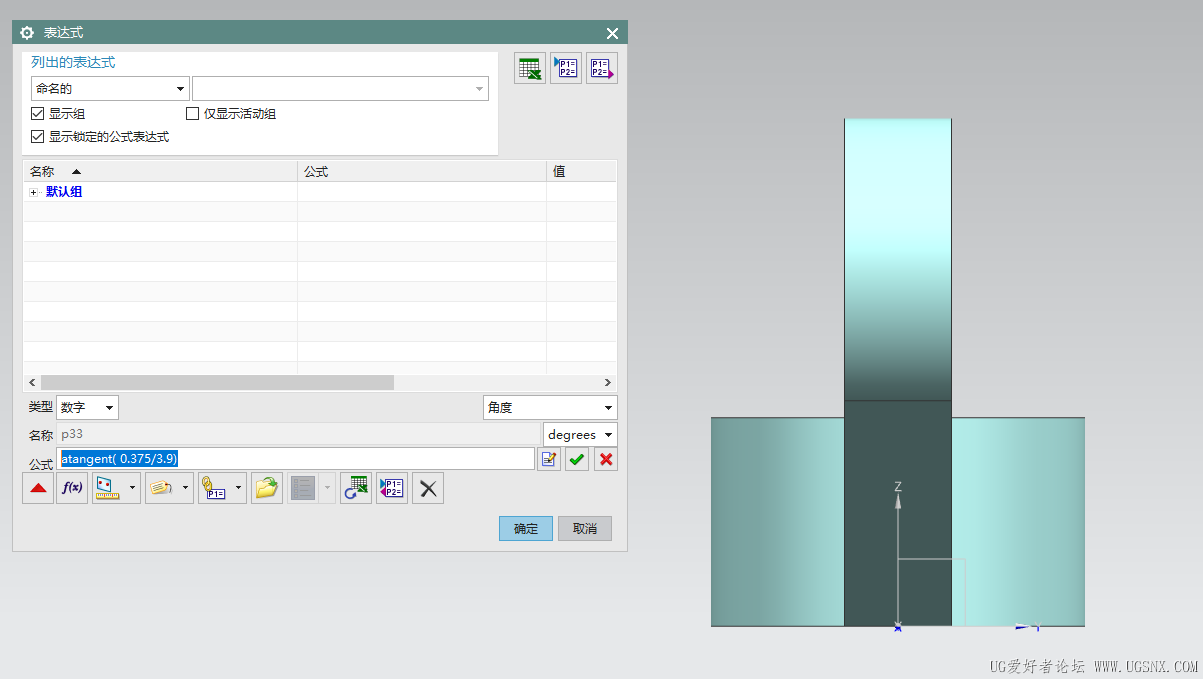Image resolution: width=1203 pixels, height=679 pixels.
Task: Accept the formula with the green checkmark
Action: point(577,459)
